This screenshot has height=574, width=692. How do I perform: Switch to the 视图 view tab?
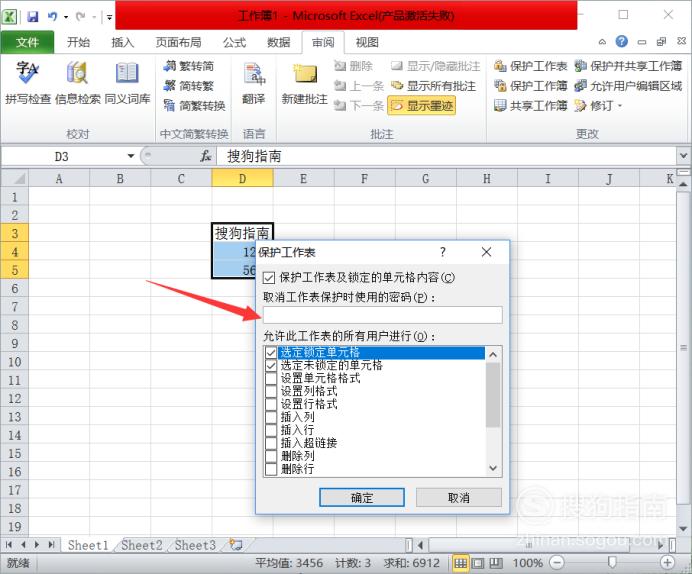(367, 42)
